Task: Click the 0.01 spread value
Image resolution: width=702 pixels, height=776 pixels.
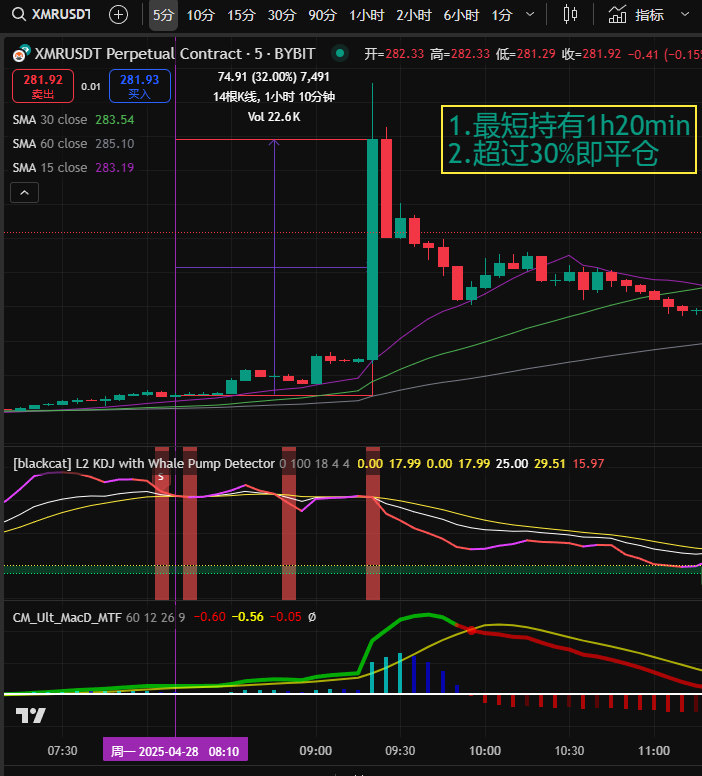Action: (x=91, y=87)
